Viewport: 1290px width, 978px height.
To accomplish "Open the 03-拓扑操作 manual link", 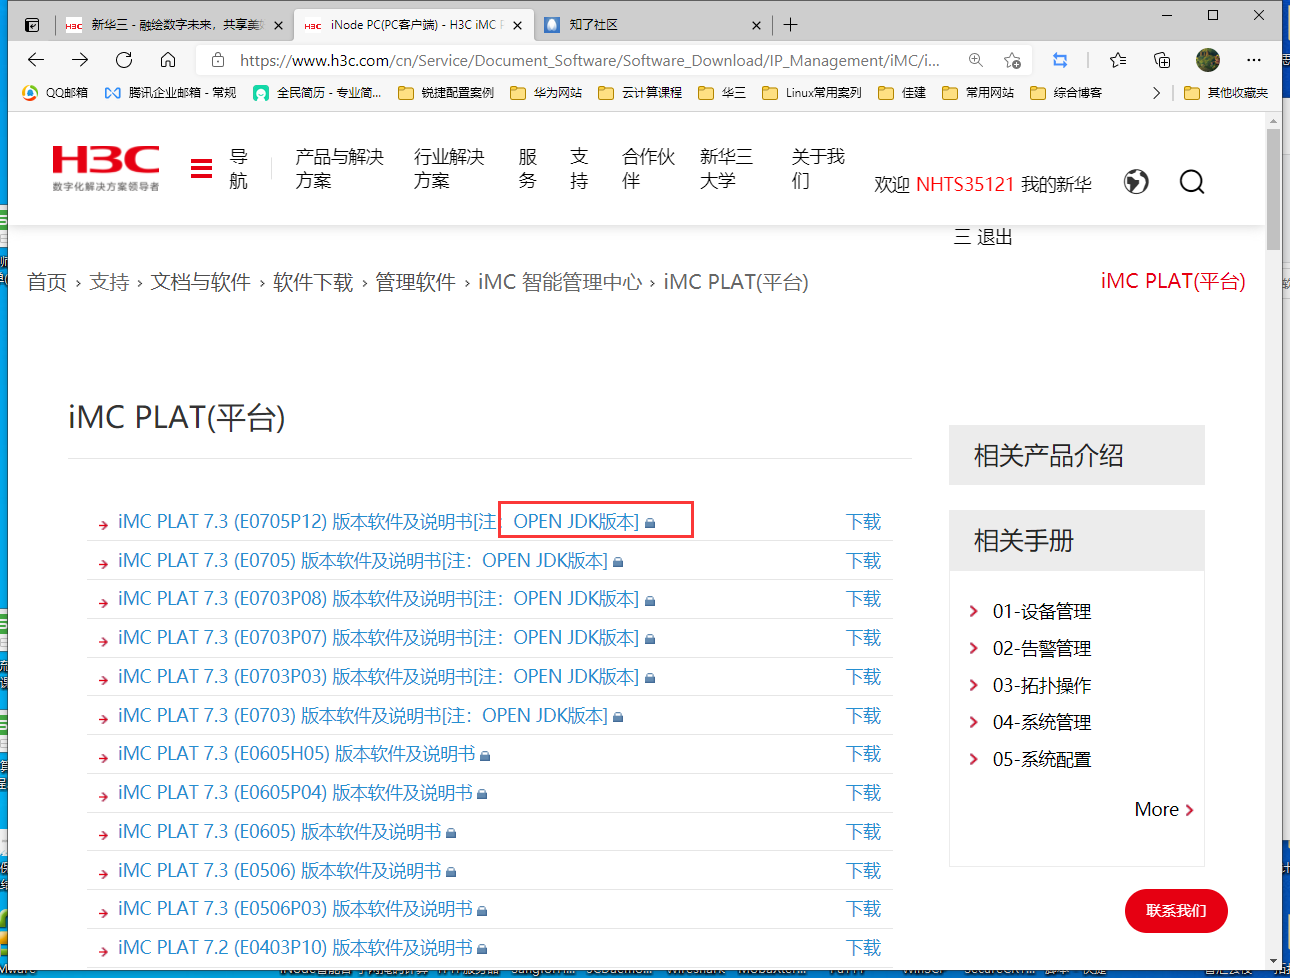I will point(1042,685).
